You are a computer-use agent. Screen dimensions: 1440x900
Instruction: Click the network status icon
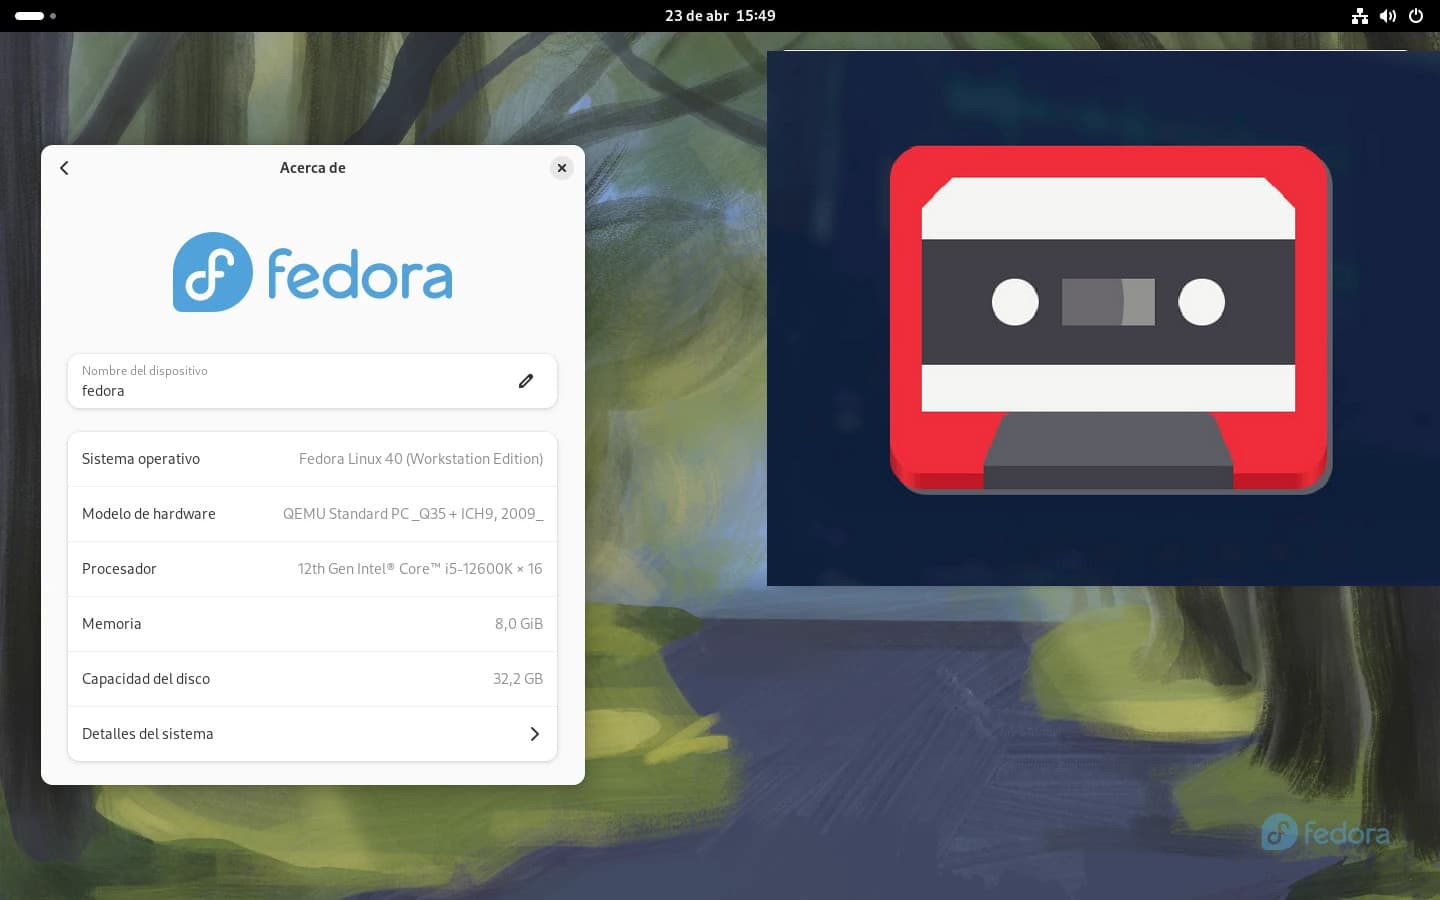[x=1360, y=16]
